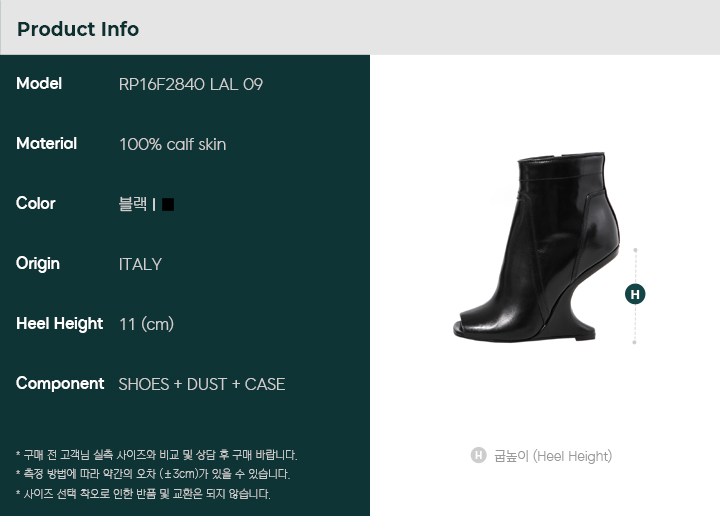Select the black color swatch
Image resolution: width=720 pixels, height=516 pixels.
(168, 204)
